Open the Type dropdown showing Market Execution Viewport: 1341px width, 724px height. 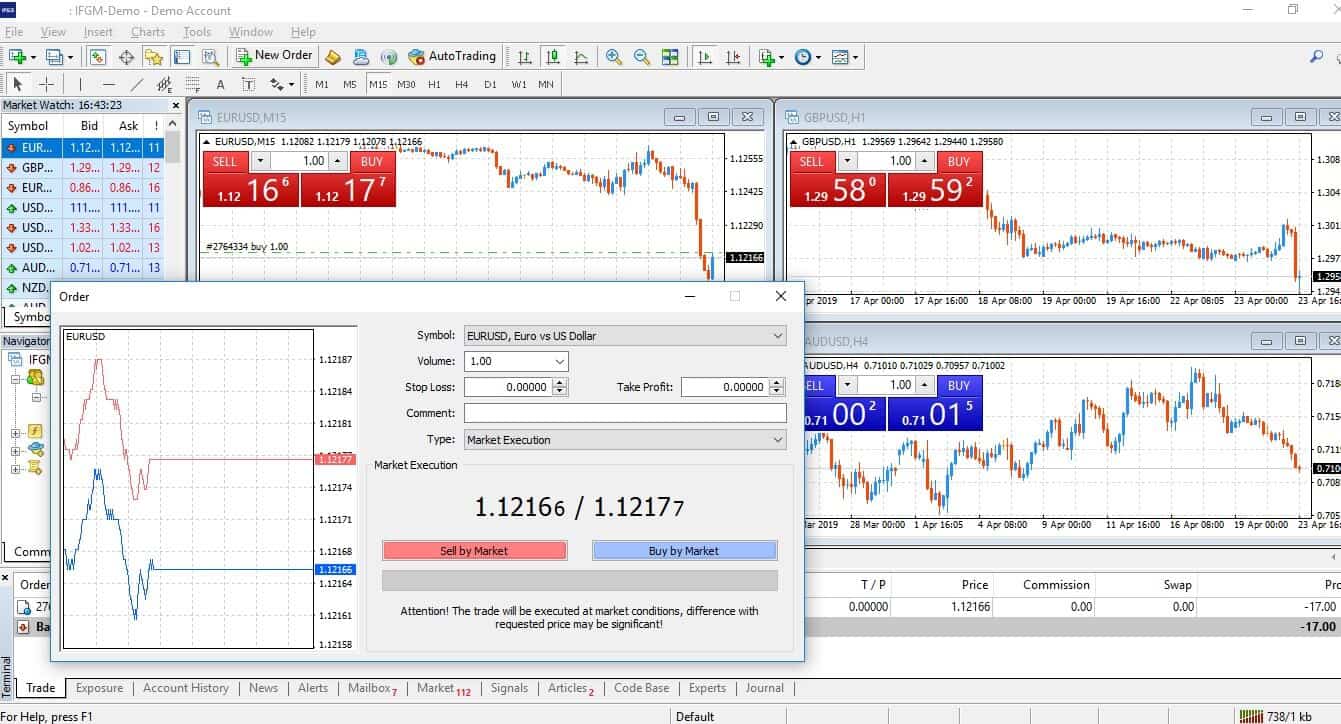[x=778, y=440]
